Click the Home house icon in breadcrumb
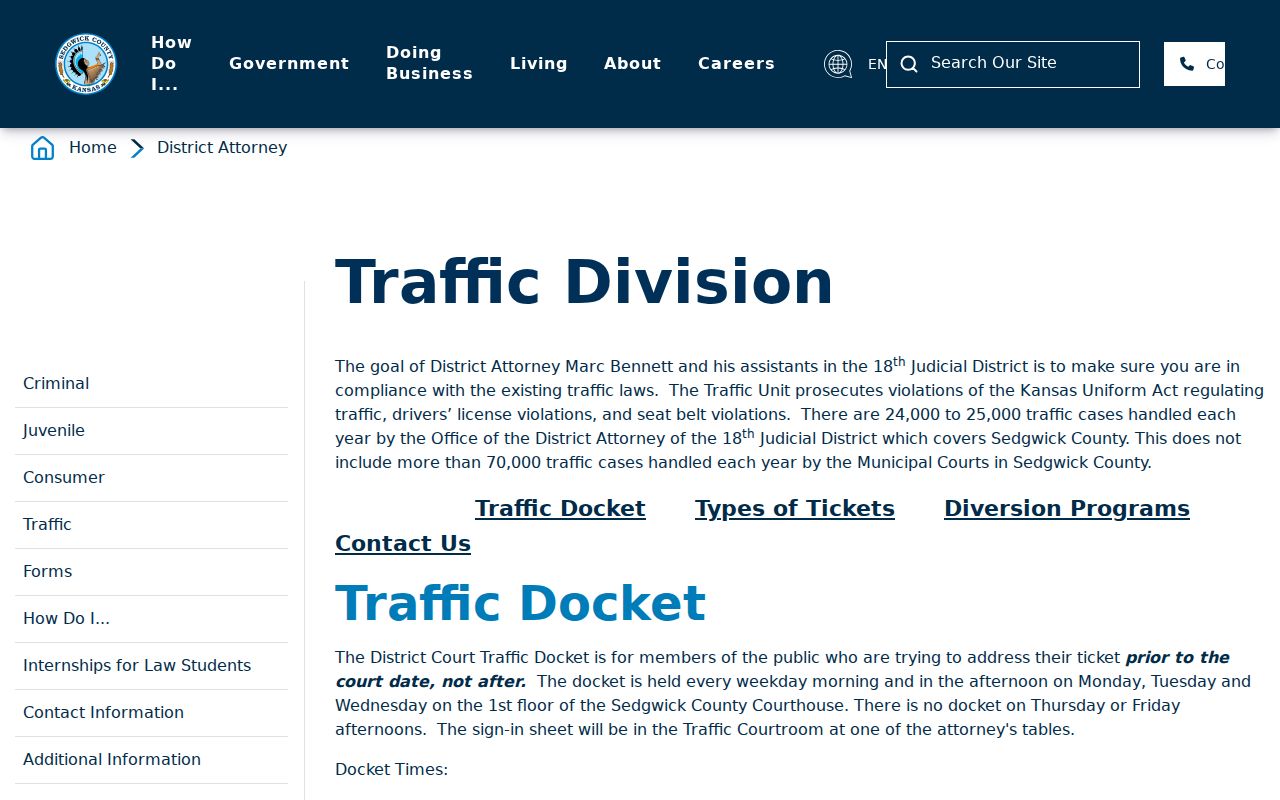Screen dimensions: 1280x800 point(43,148)
